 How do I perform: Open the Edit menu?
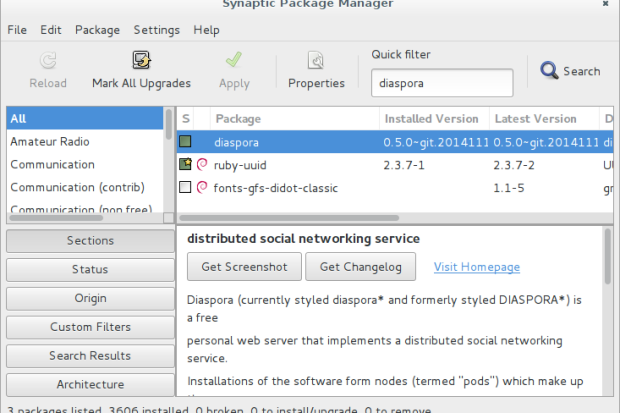tap(51, 30)
